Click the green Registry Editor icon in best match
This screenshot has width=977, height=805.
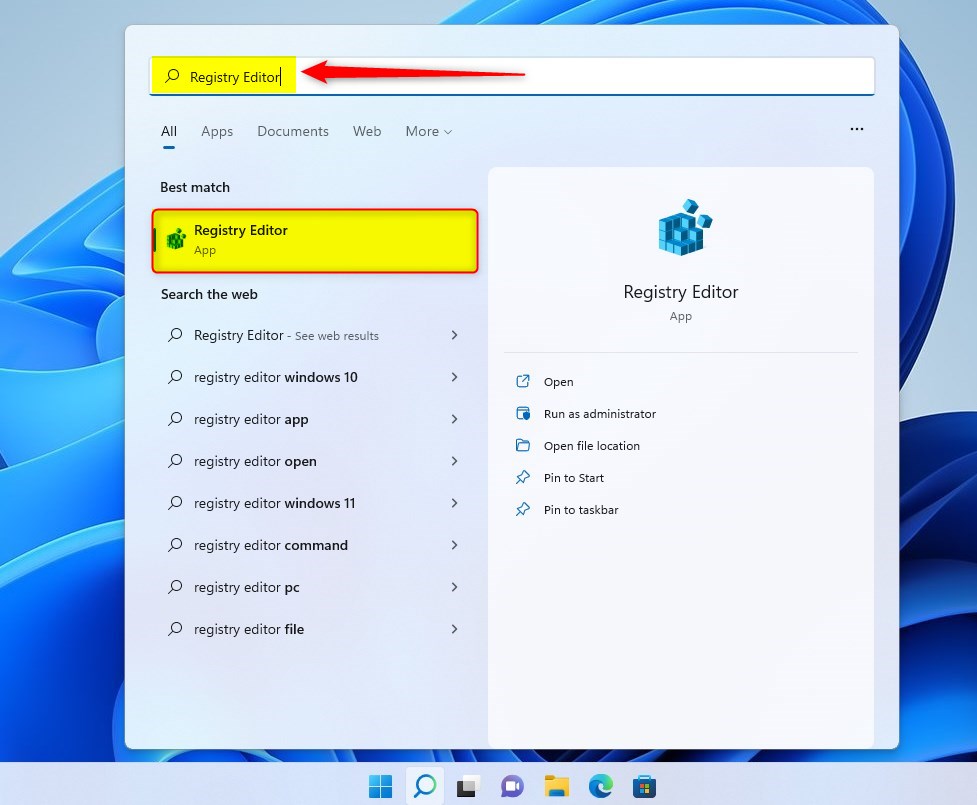tap(176, 239)
